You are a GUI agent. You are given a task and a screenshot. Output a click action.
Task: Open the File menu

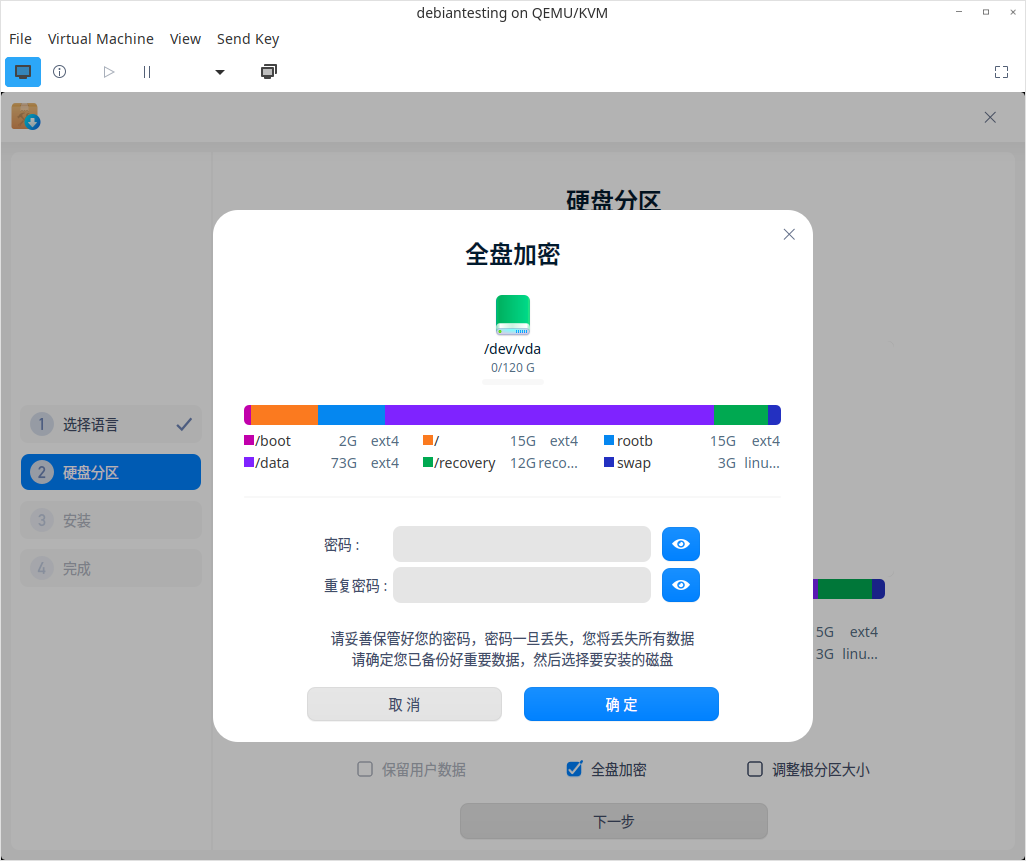(20, 39)
